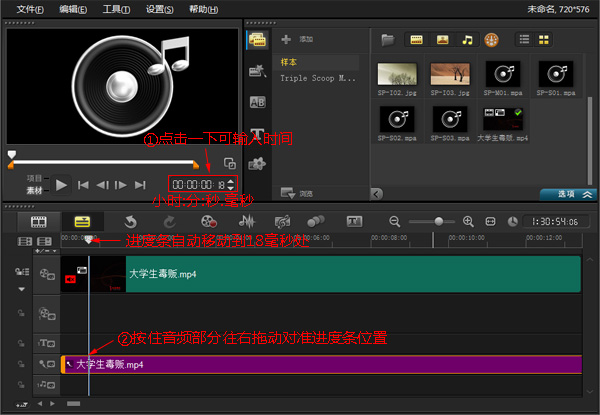600x415 pixels.
Task: Open the subtitle editor icon
Action: coord(354,221)
